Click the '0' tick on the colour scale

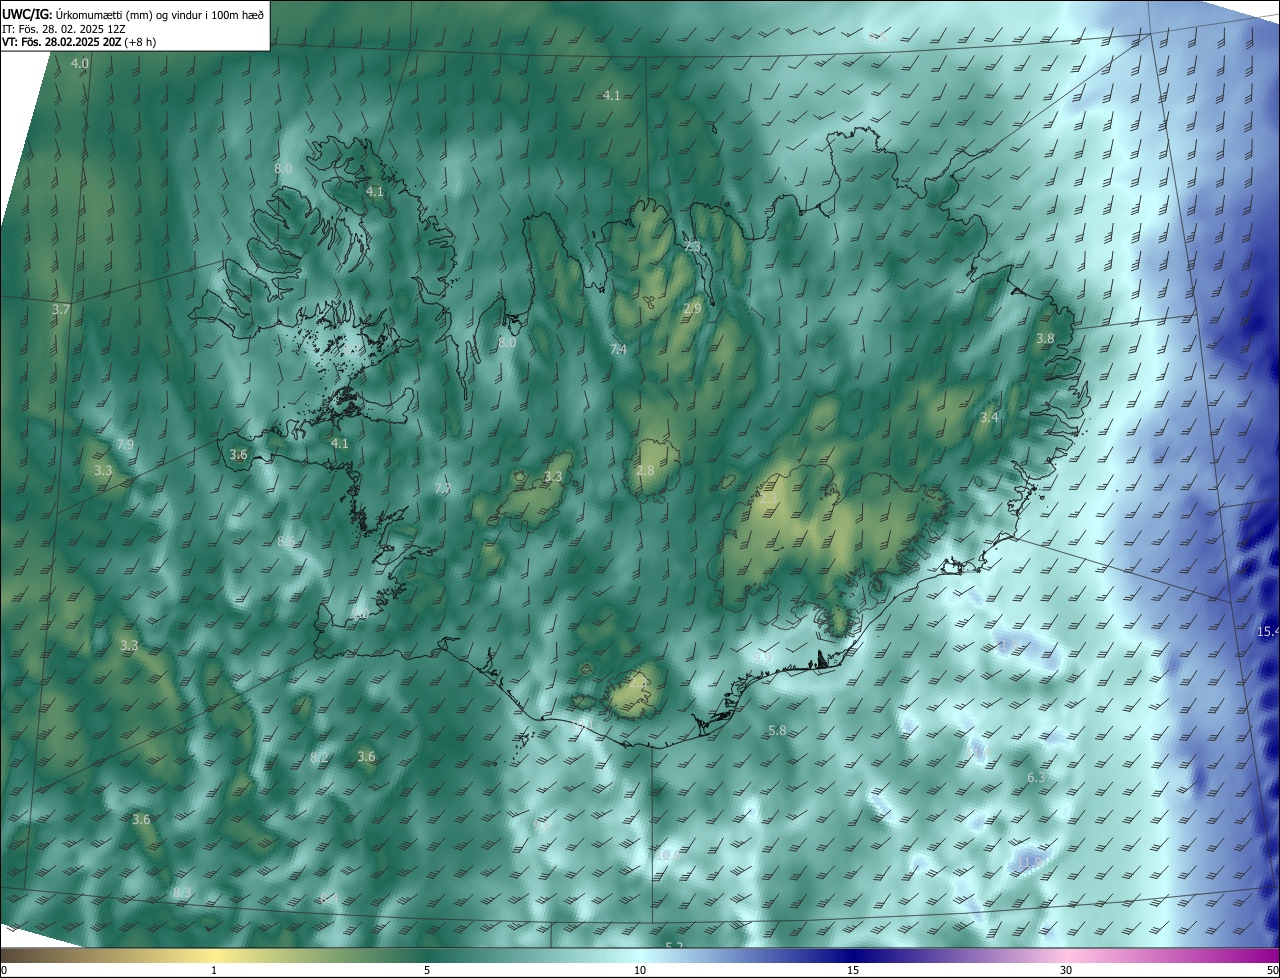coord(3,970)
